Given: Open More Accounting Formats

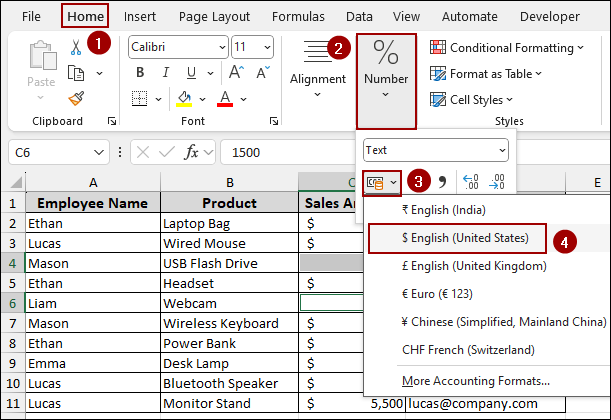Looking at the screenshot, I should [487, 381].
